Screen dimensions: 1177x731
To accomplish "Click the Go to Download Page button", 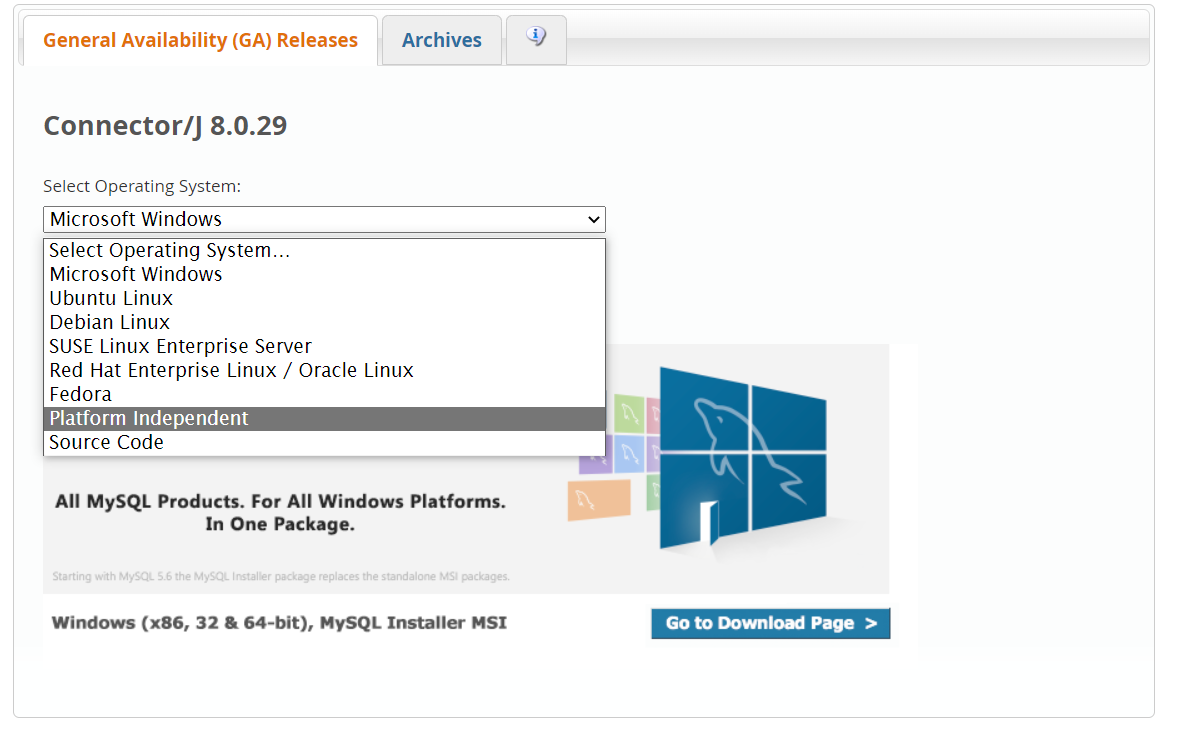I will pyautogui.click(x=770, y=624).
